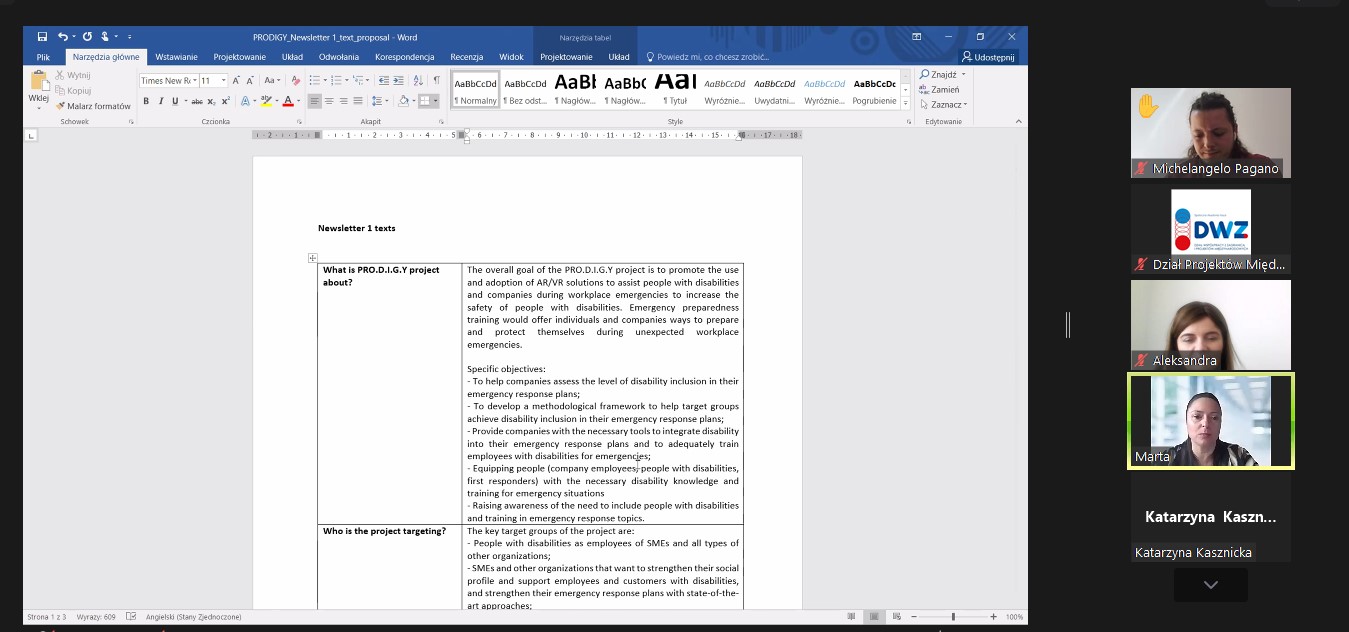Select Malarz formatów format painter
1349x632 pixels.
[x=93, y=106]
